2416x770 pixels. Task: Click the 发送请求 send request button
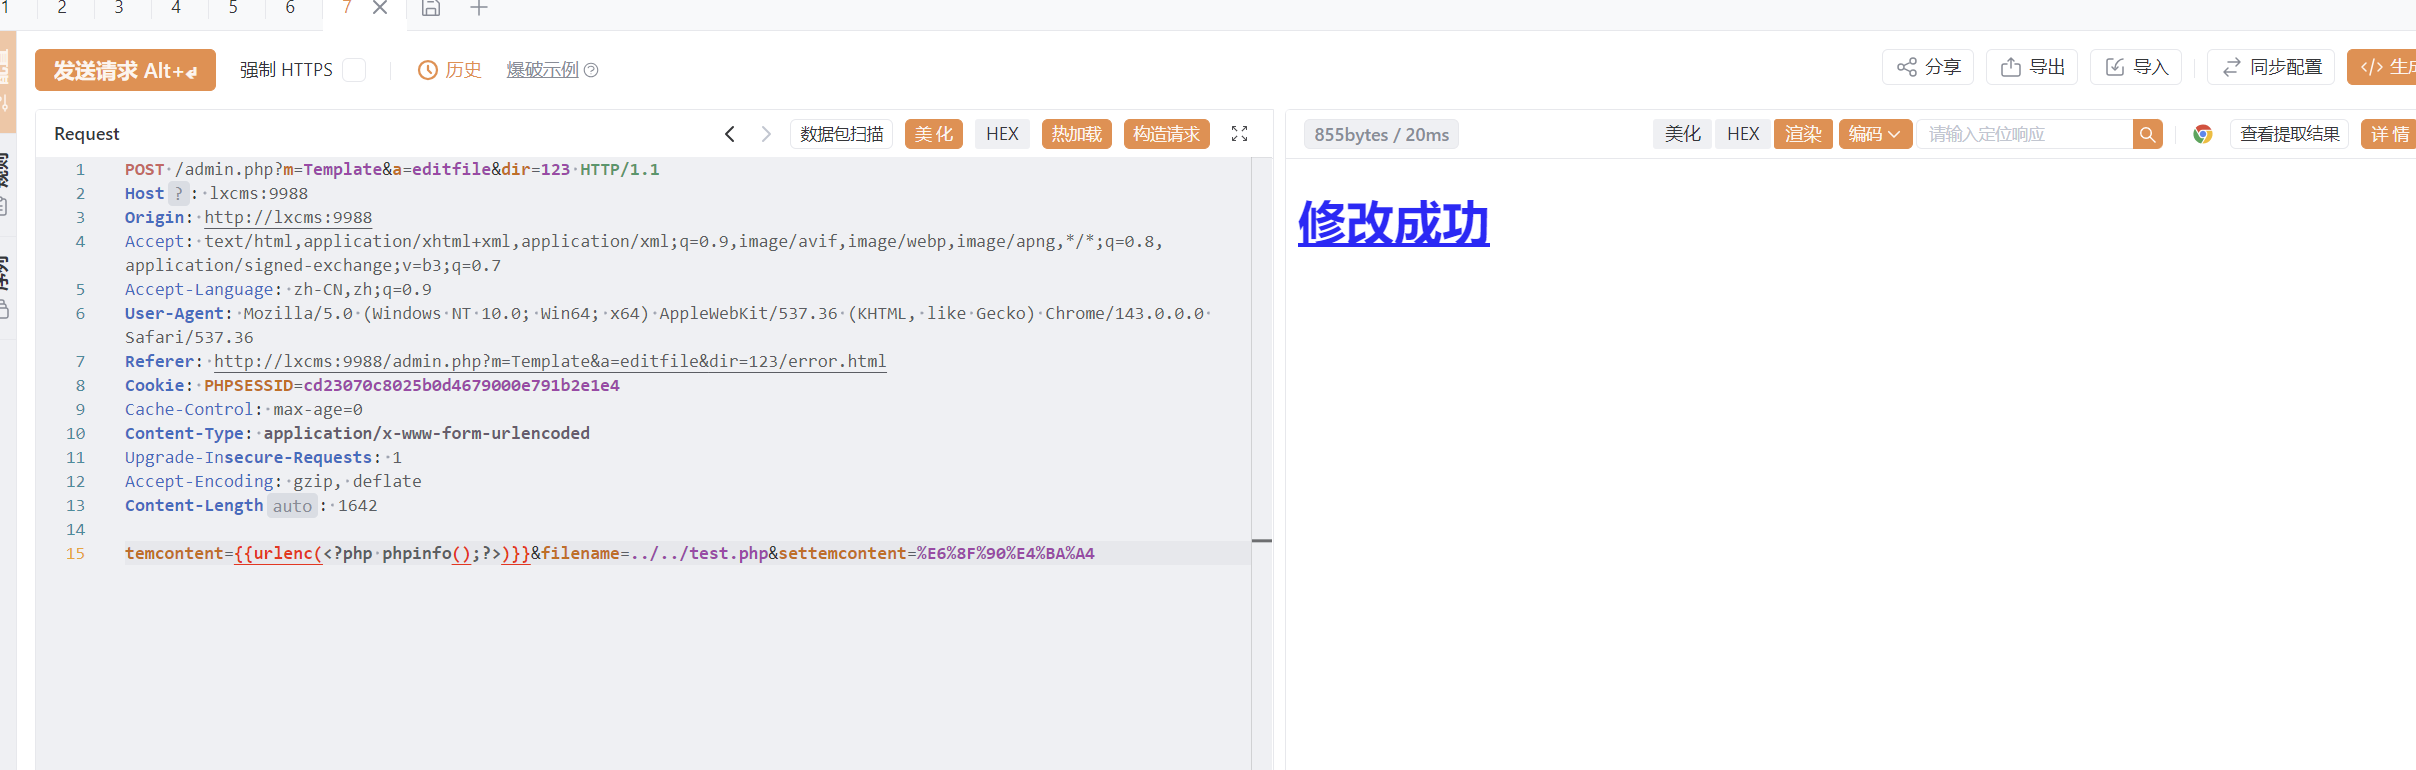[125, 70]
